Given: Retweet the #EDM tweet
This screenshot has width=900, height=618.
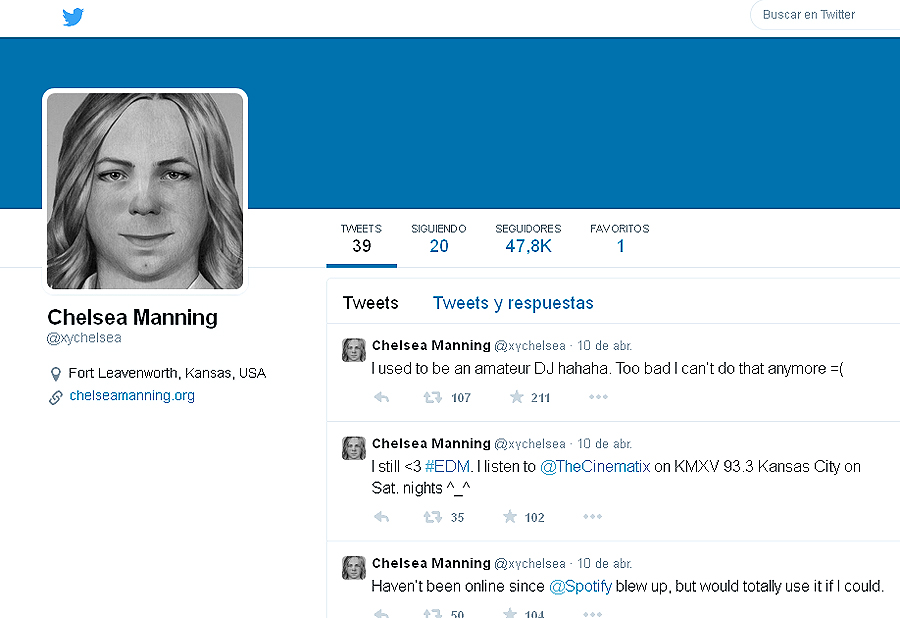Looking at the screenshot, I should 432,517.
